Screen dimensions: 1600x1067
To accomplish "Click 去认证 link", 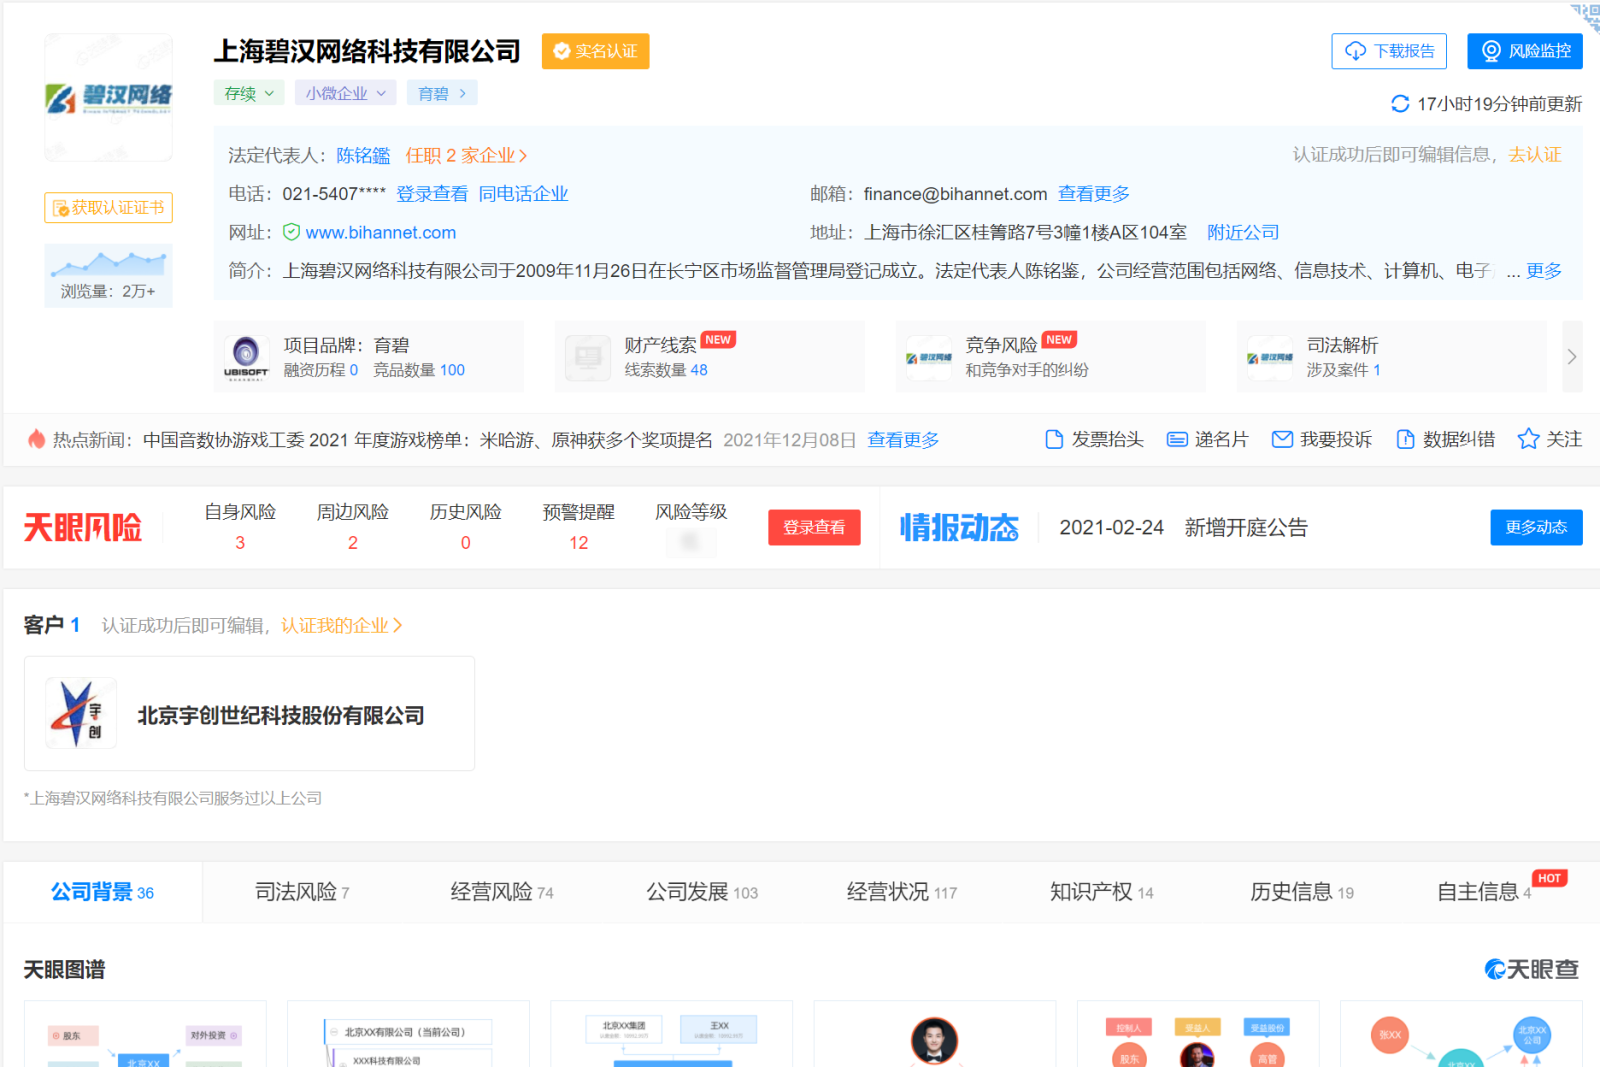I will 1535,155.
